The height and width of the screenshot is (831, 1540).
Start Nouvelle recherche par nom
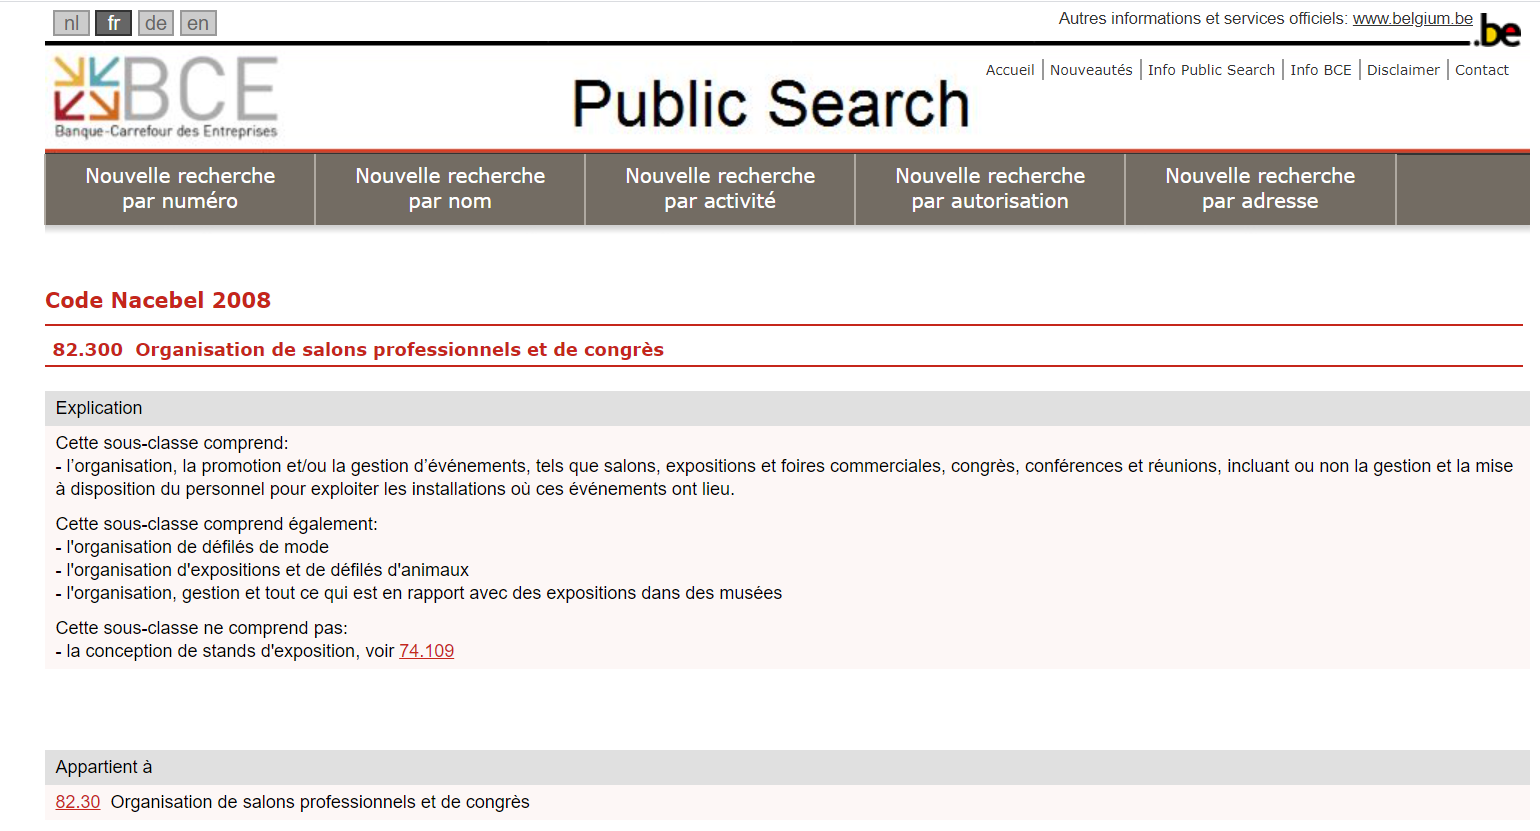click(x=450, y=188)
